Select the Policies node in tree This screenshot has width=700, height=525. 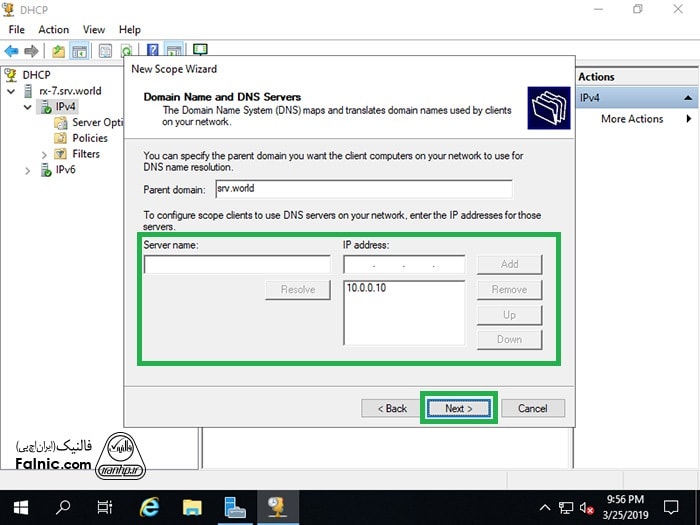coord(89,138)
